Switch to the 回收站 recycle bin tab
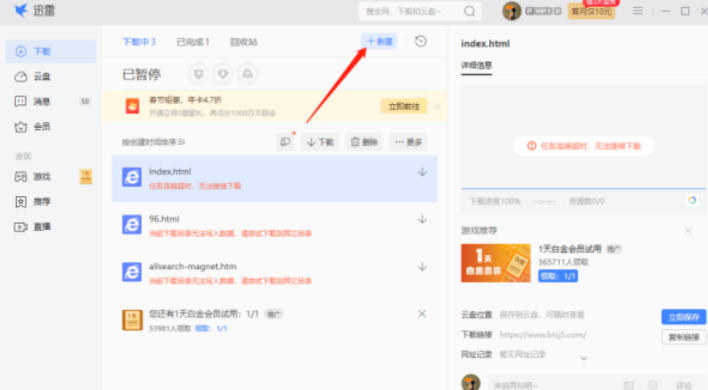The image size is (708, 390). [x=244, y=42]
